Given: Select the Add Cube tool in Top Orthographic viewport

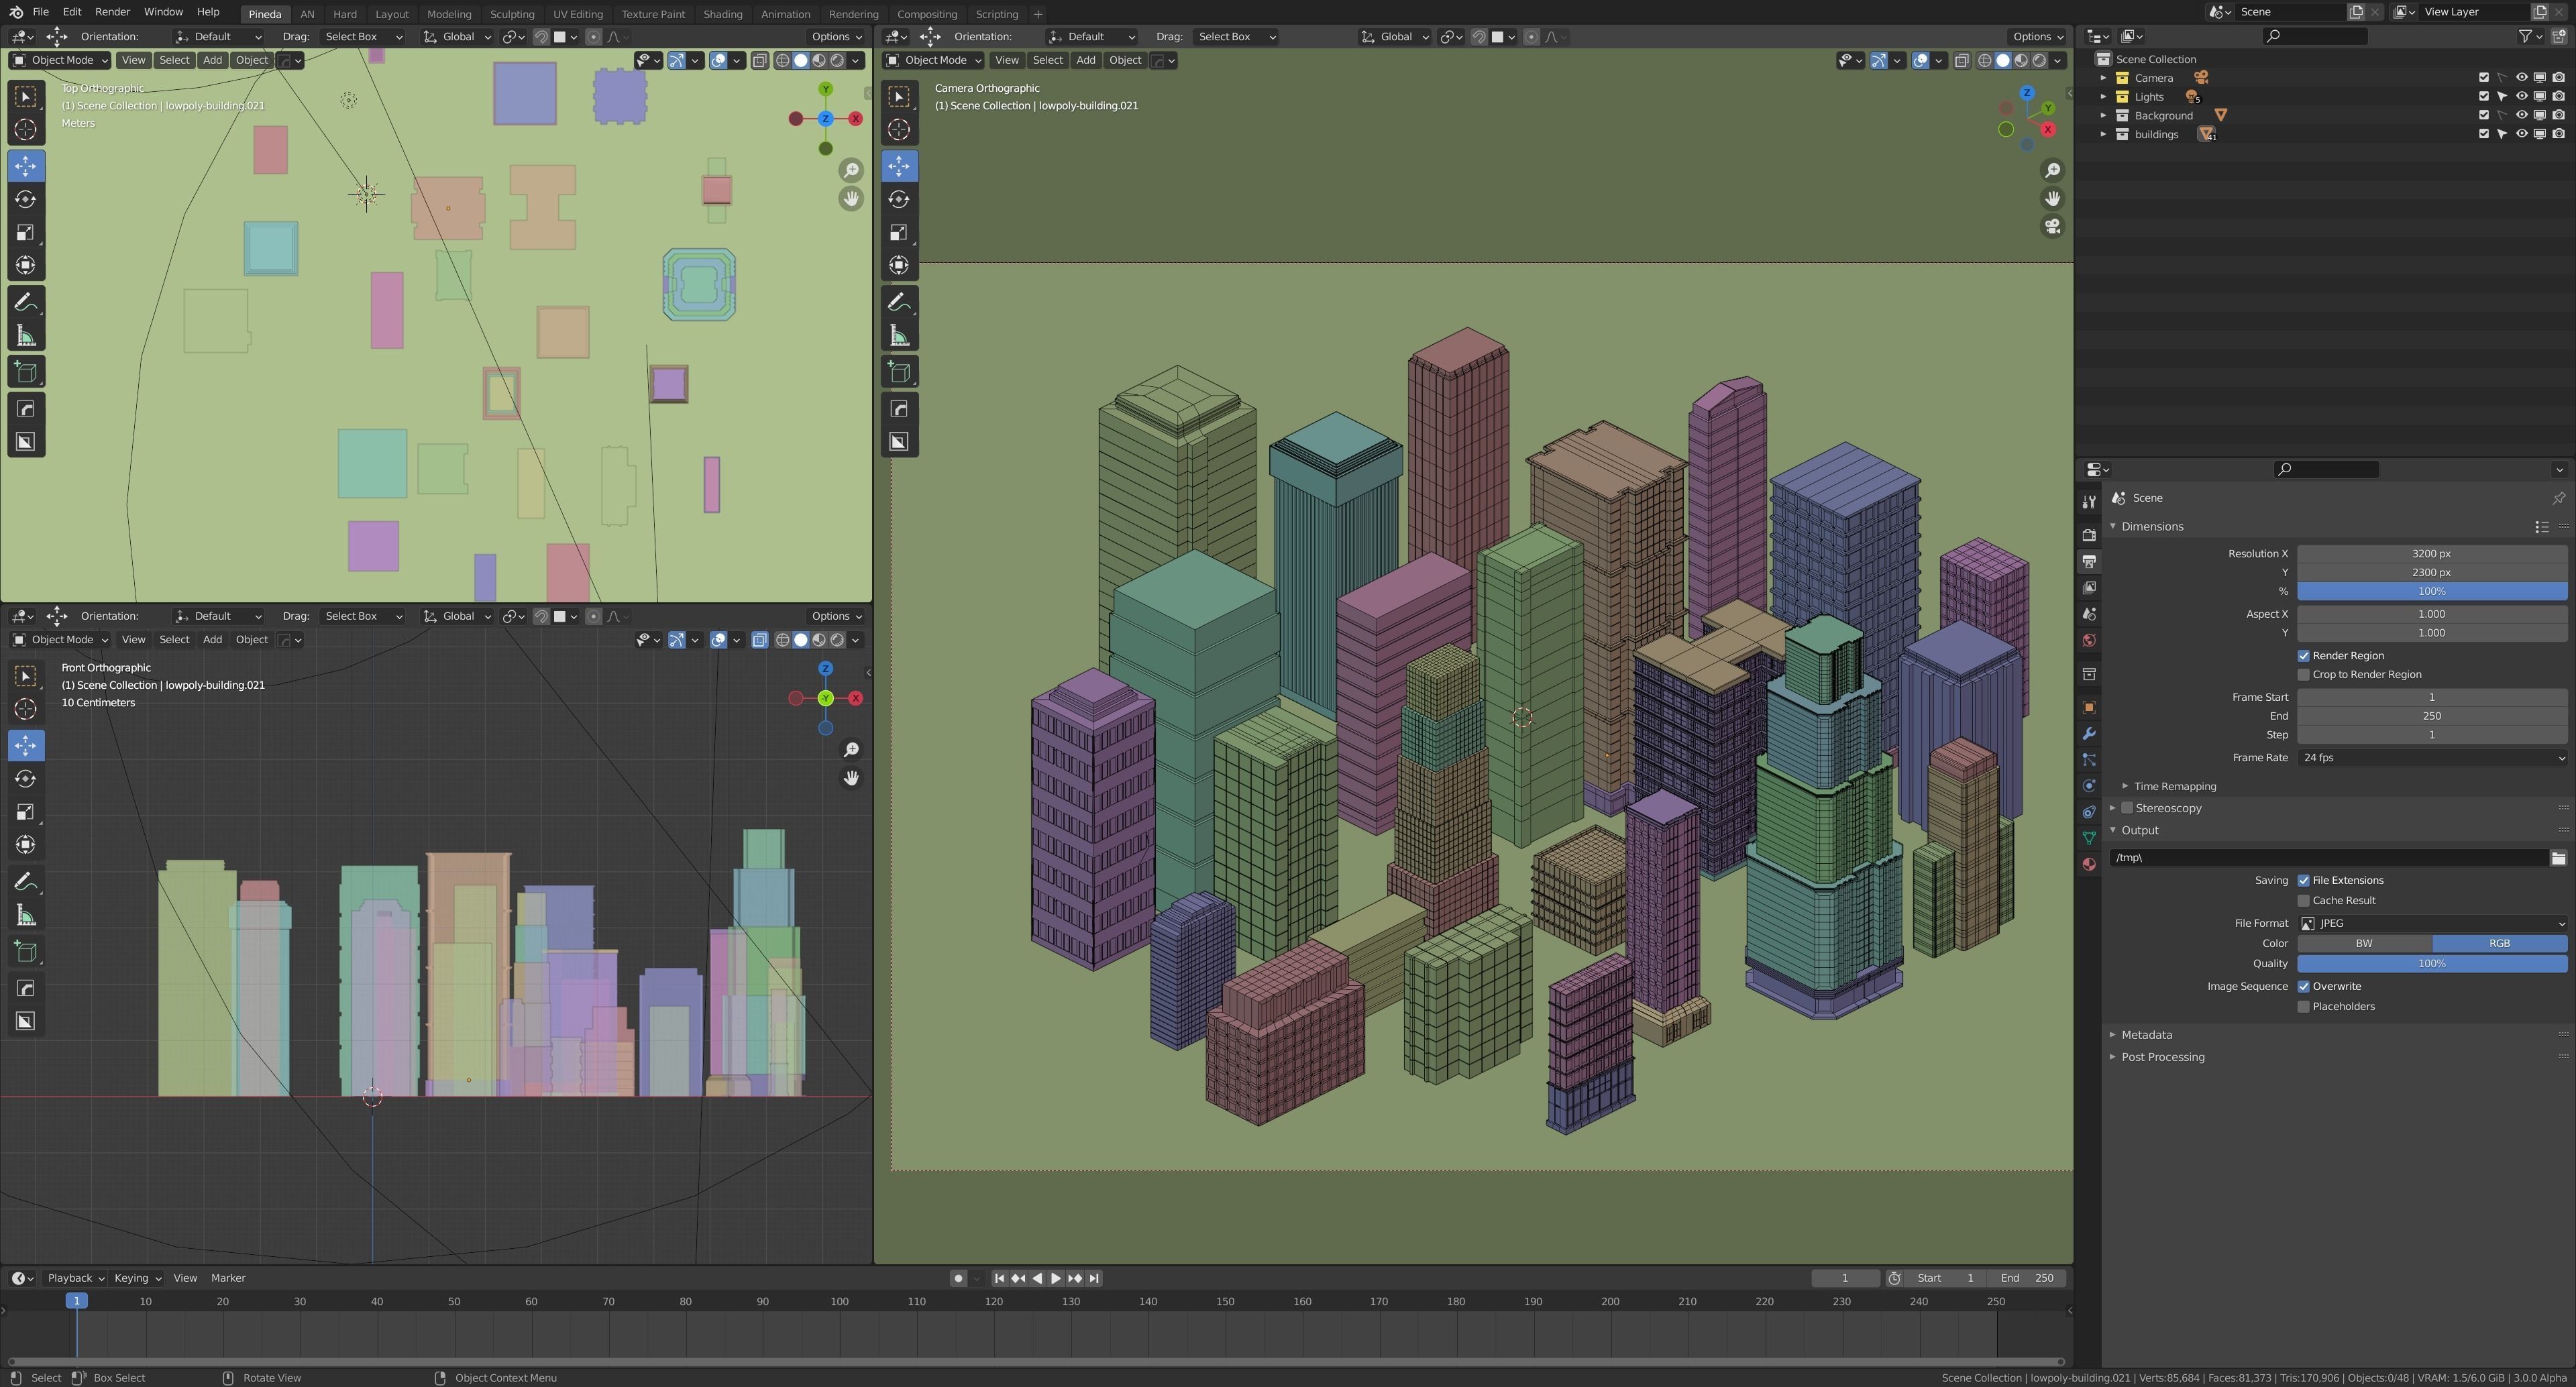Looking at the screenshot, I should [x=26, y=372].
